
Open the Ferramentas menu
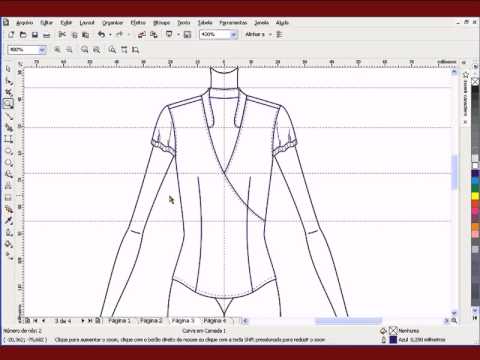pos(233,23)
